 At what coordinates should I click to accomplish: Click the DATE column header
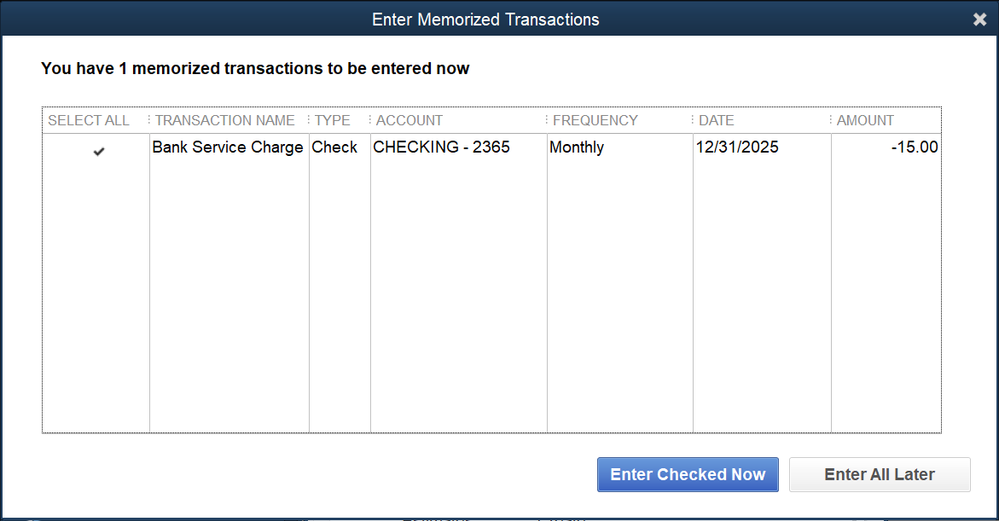716,120
